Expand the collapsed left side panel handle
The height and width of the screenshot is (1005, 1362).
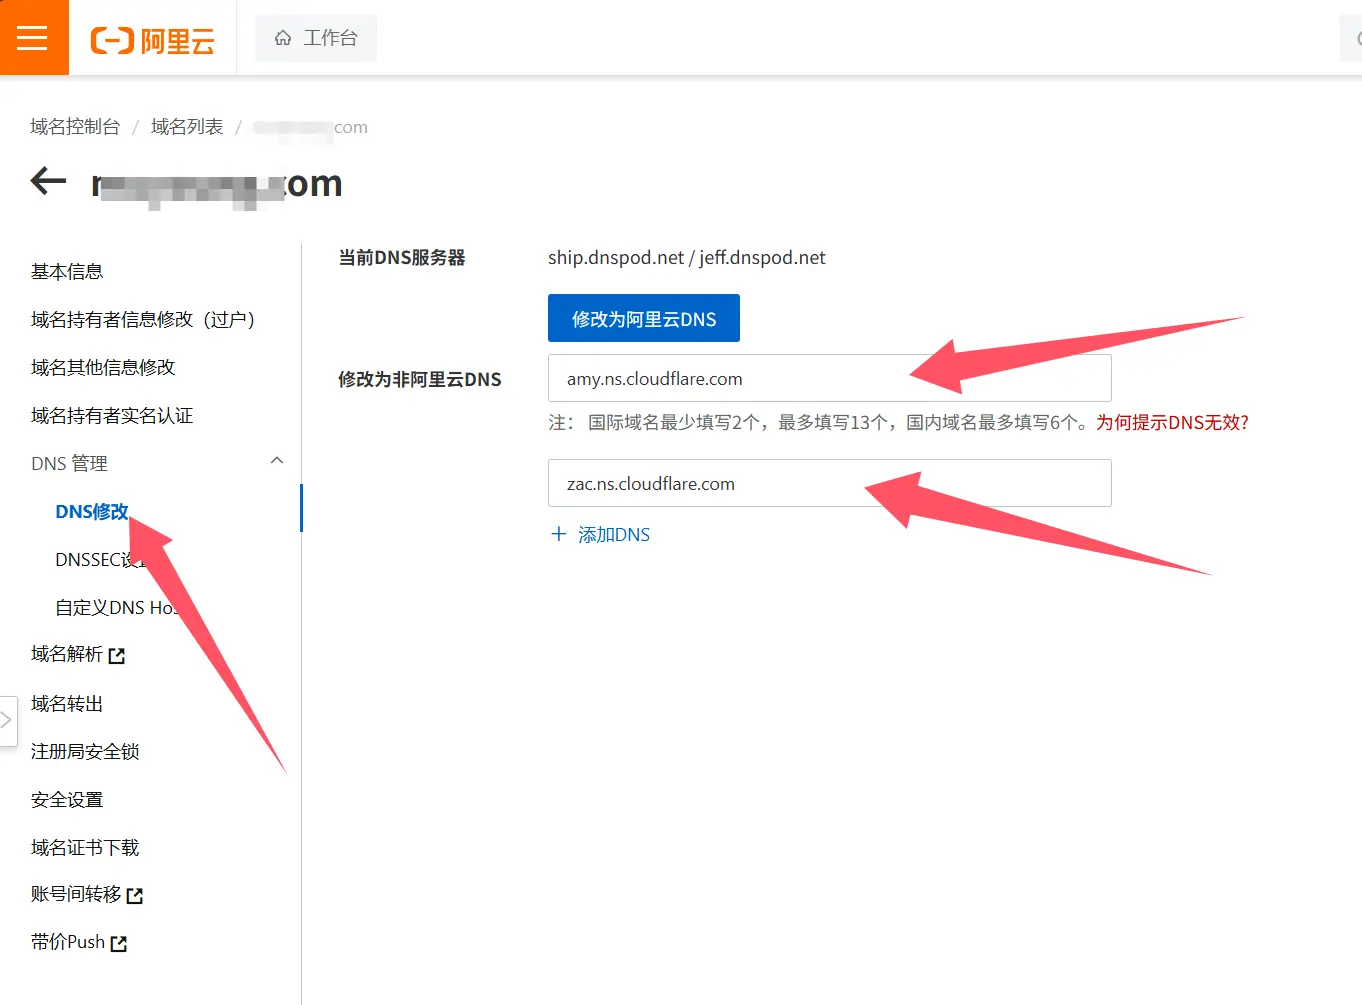click(7, 720)
